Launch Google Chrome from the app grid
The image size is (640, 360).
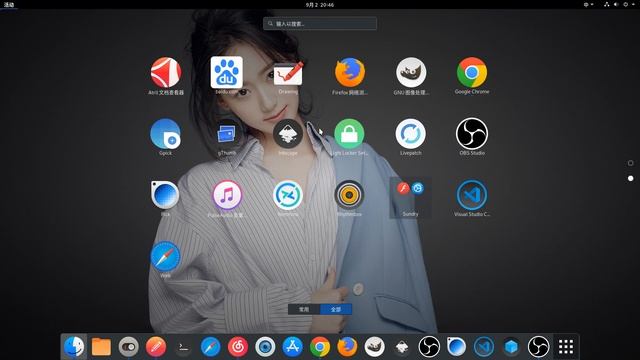pyautogui.click(x=472, y=72)
